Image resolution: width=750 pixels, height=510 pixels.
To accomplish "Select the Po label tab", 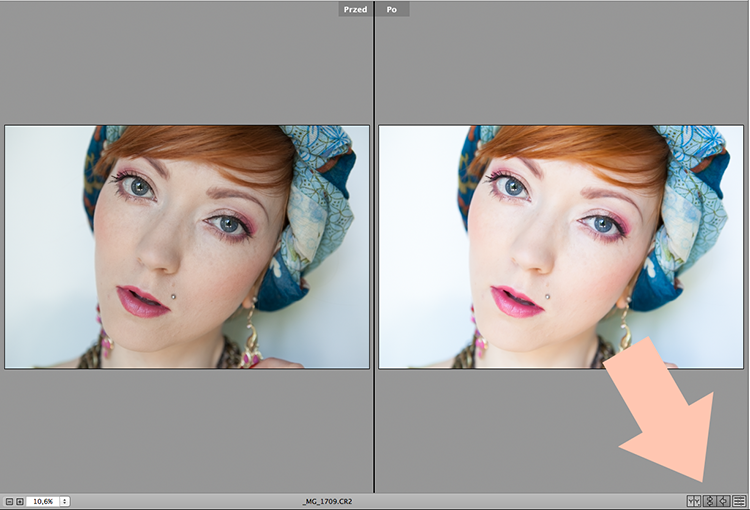I will (x=392, y=9).
